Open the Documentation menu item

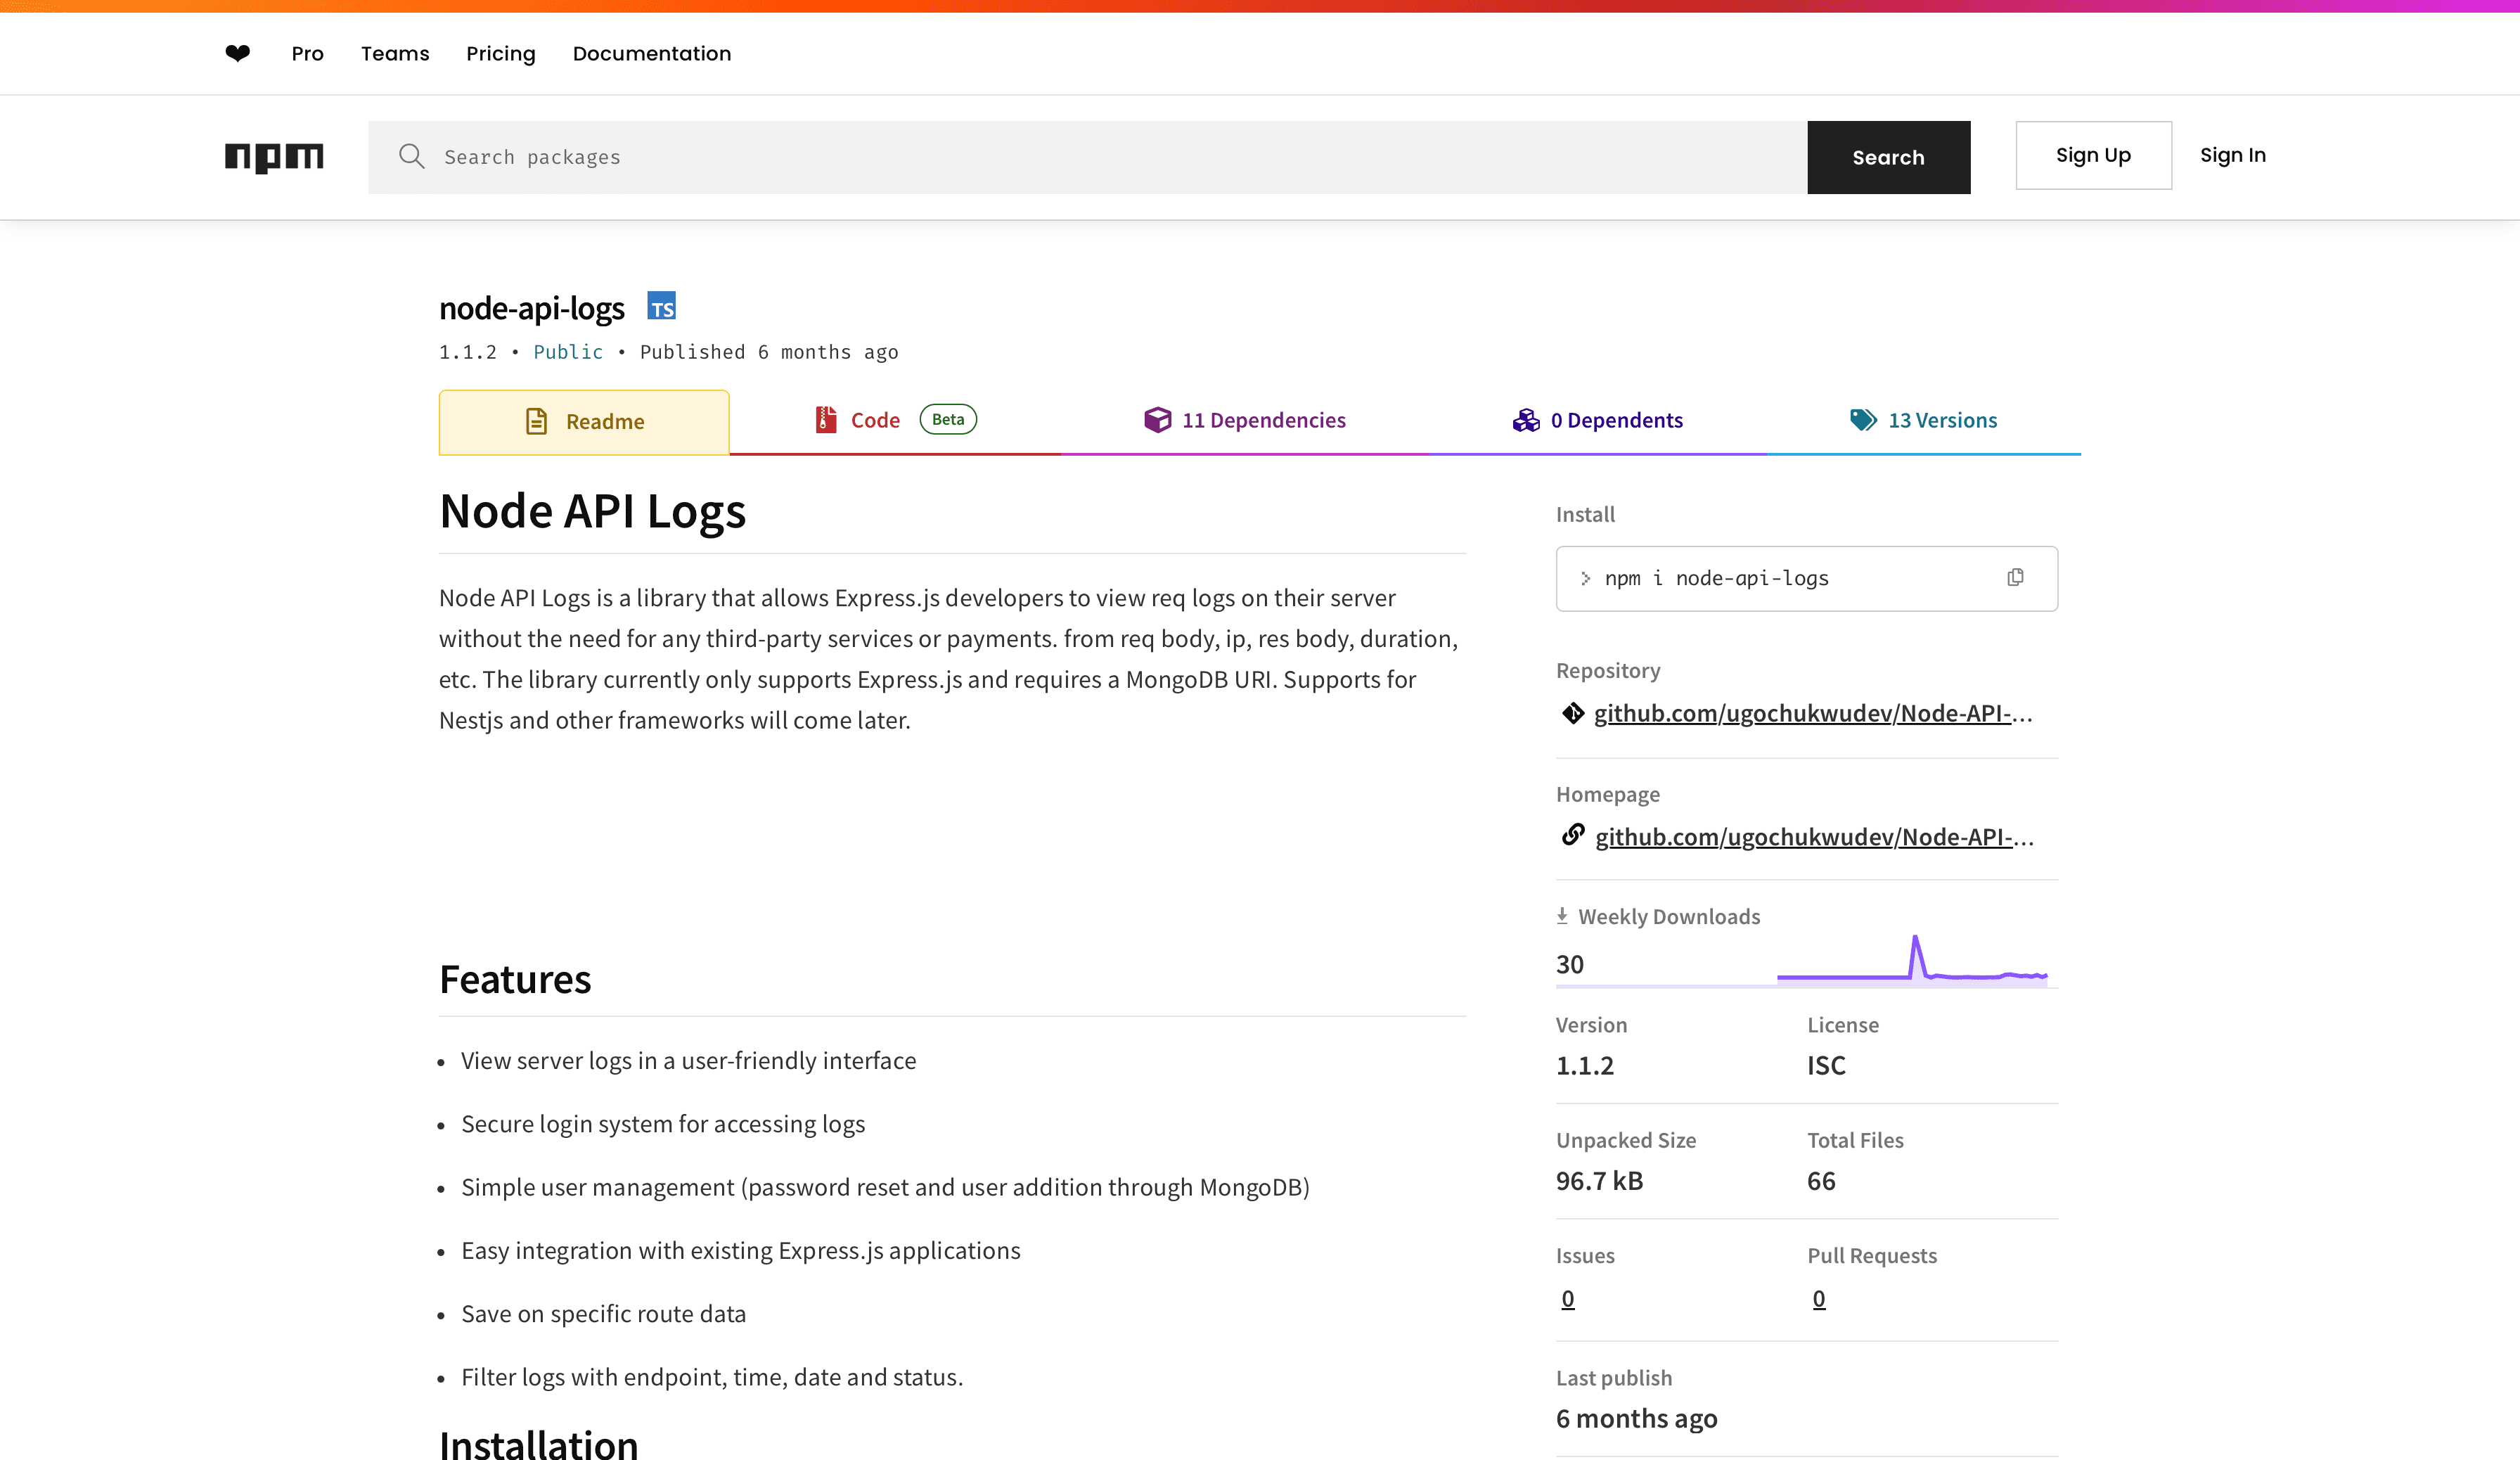(x=651, y=53)
